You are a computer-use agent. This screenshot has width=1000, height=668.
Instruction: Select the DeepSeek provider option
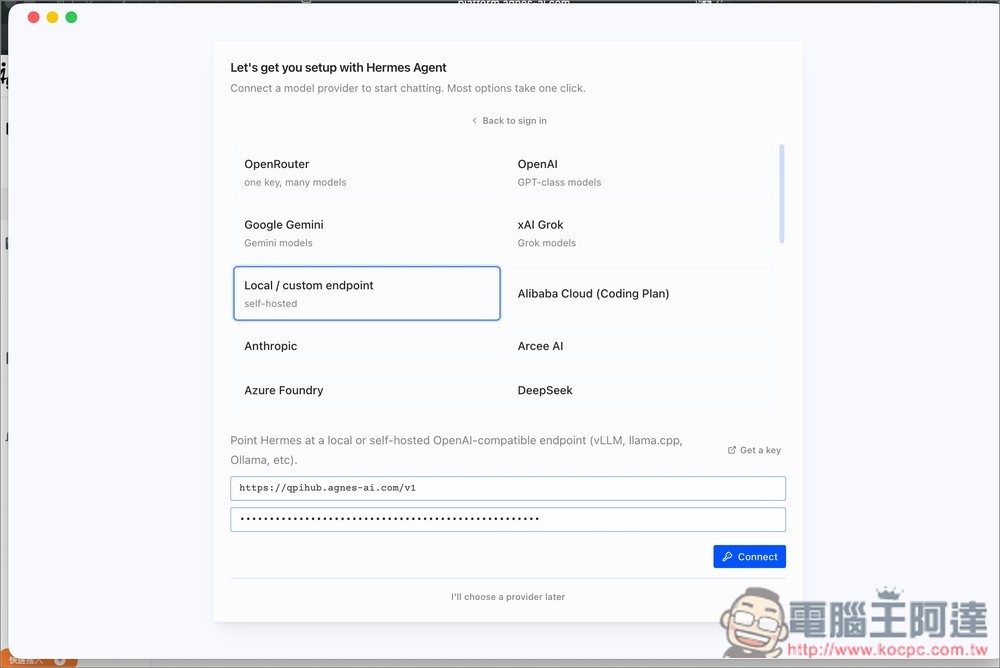click(640, 390)
